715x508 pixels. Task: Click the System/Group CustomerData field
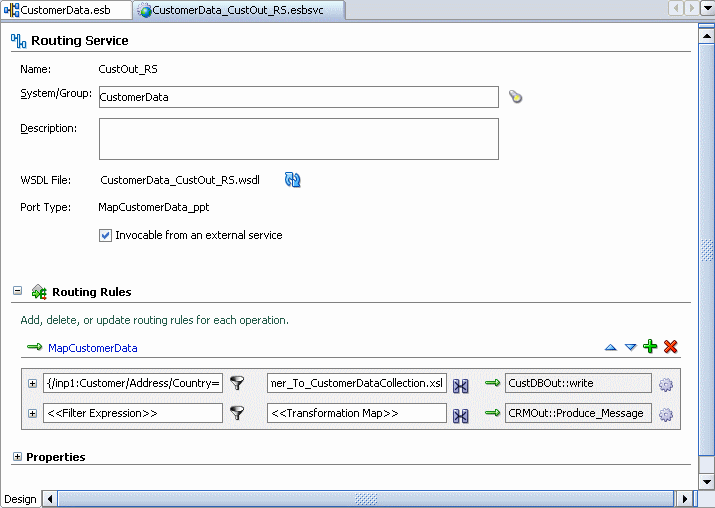click(299, 97)
